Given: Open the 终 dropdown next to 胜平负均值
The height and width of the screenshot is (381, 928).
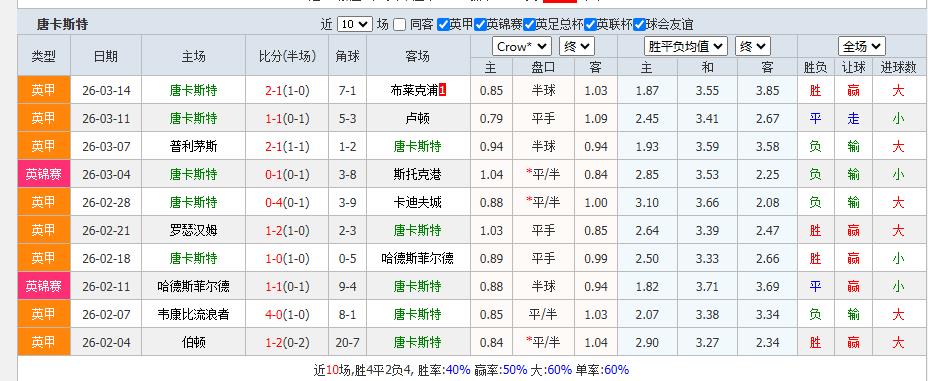Looking at the screenshot, I should tap(753, 46).
